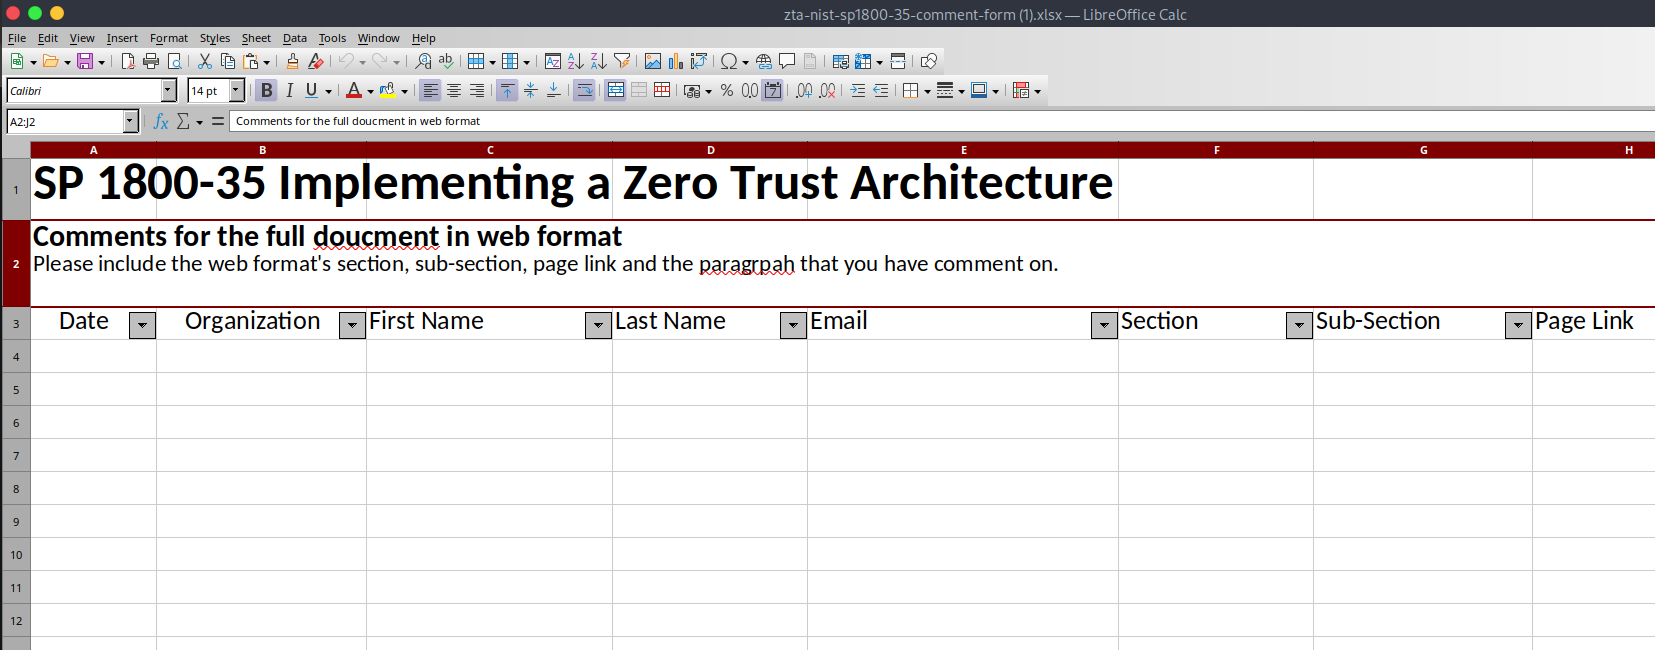1655x650 pixels.
Task: Click the Clone Formatting paintbrush icon
Action: tap(293, 61)
